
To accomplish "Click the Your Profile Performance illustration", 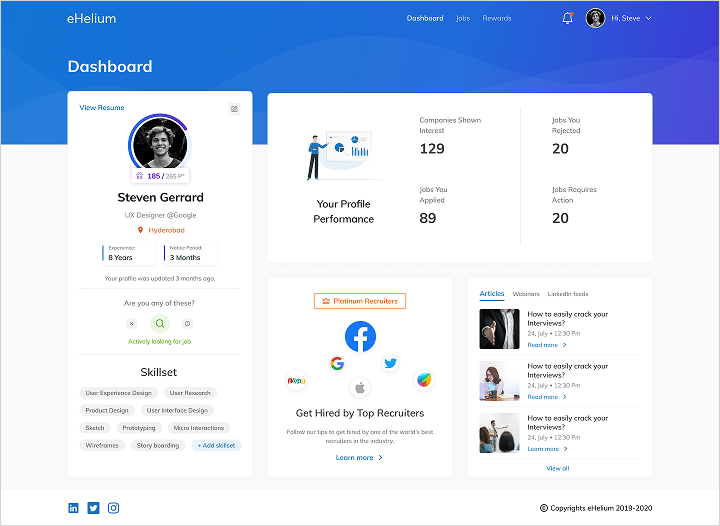I will [343, 156].
